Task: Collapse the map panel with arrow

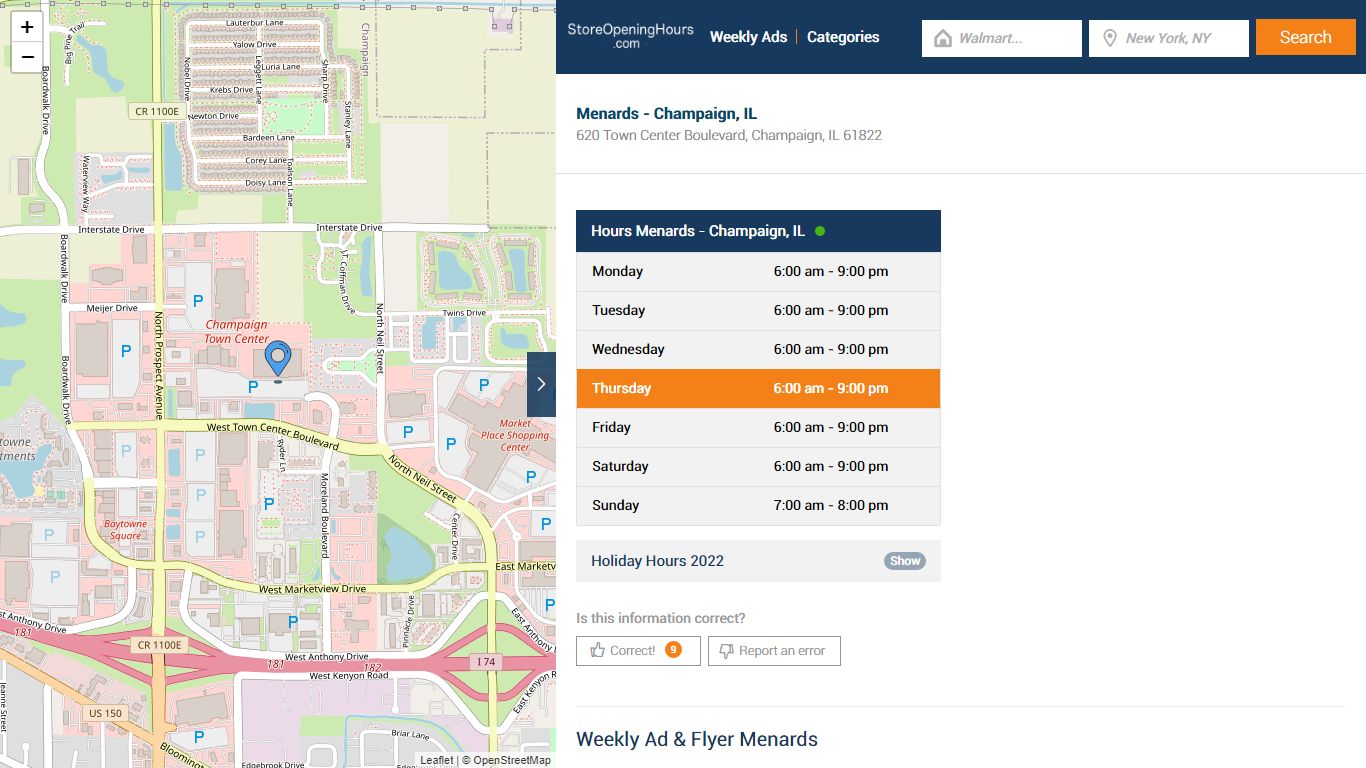Action: [541, 384]
